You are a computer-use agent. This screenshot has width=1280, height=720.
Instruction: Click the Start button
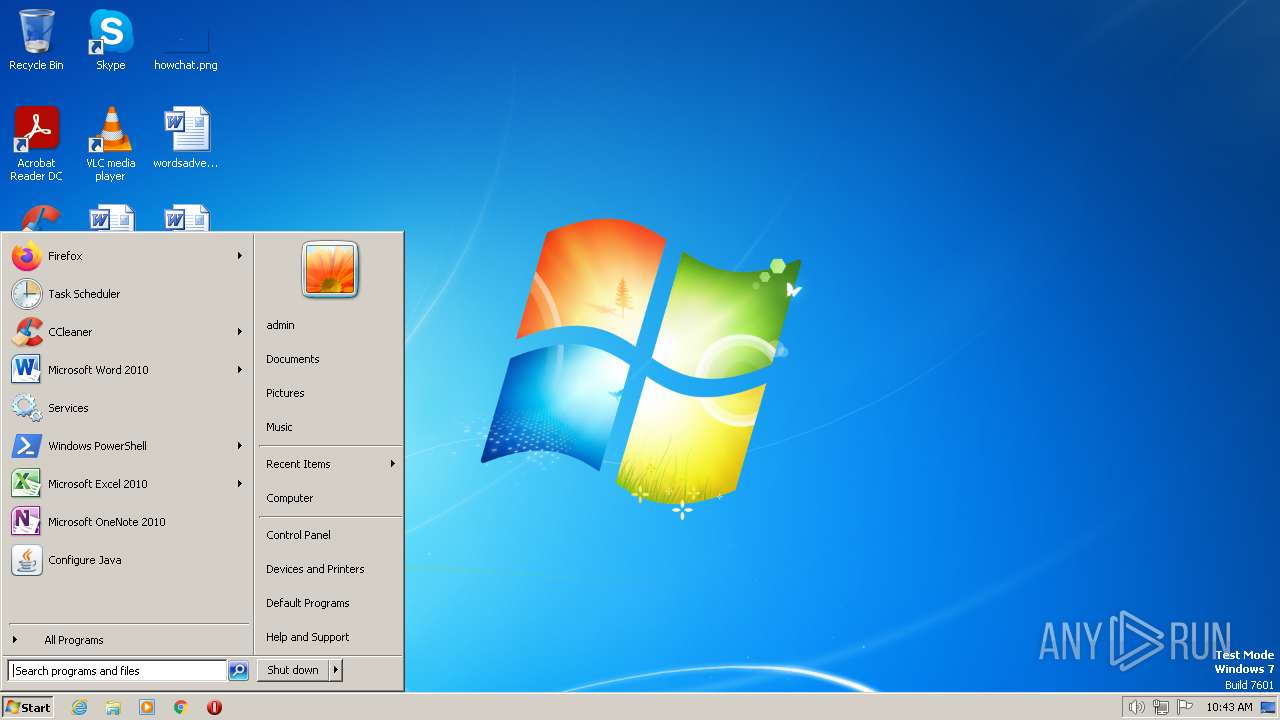tap(28, 707)
